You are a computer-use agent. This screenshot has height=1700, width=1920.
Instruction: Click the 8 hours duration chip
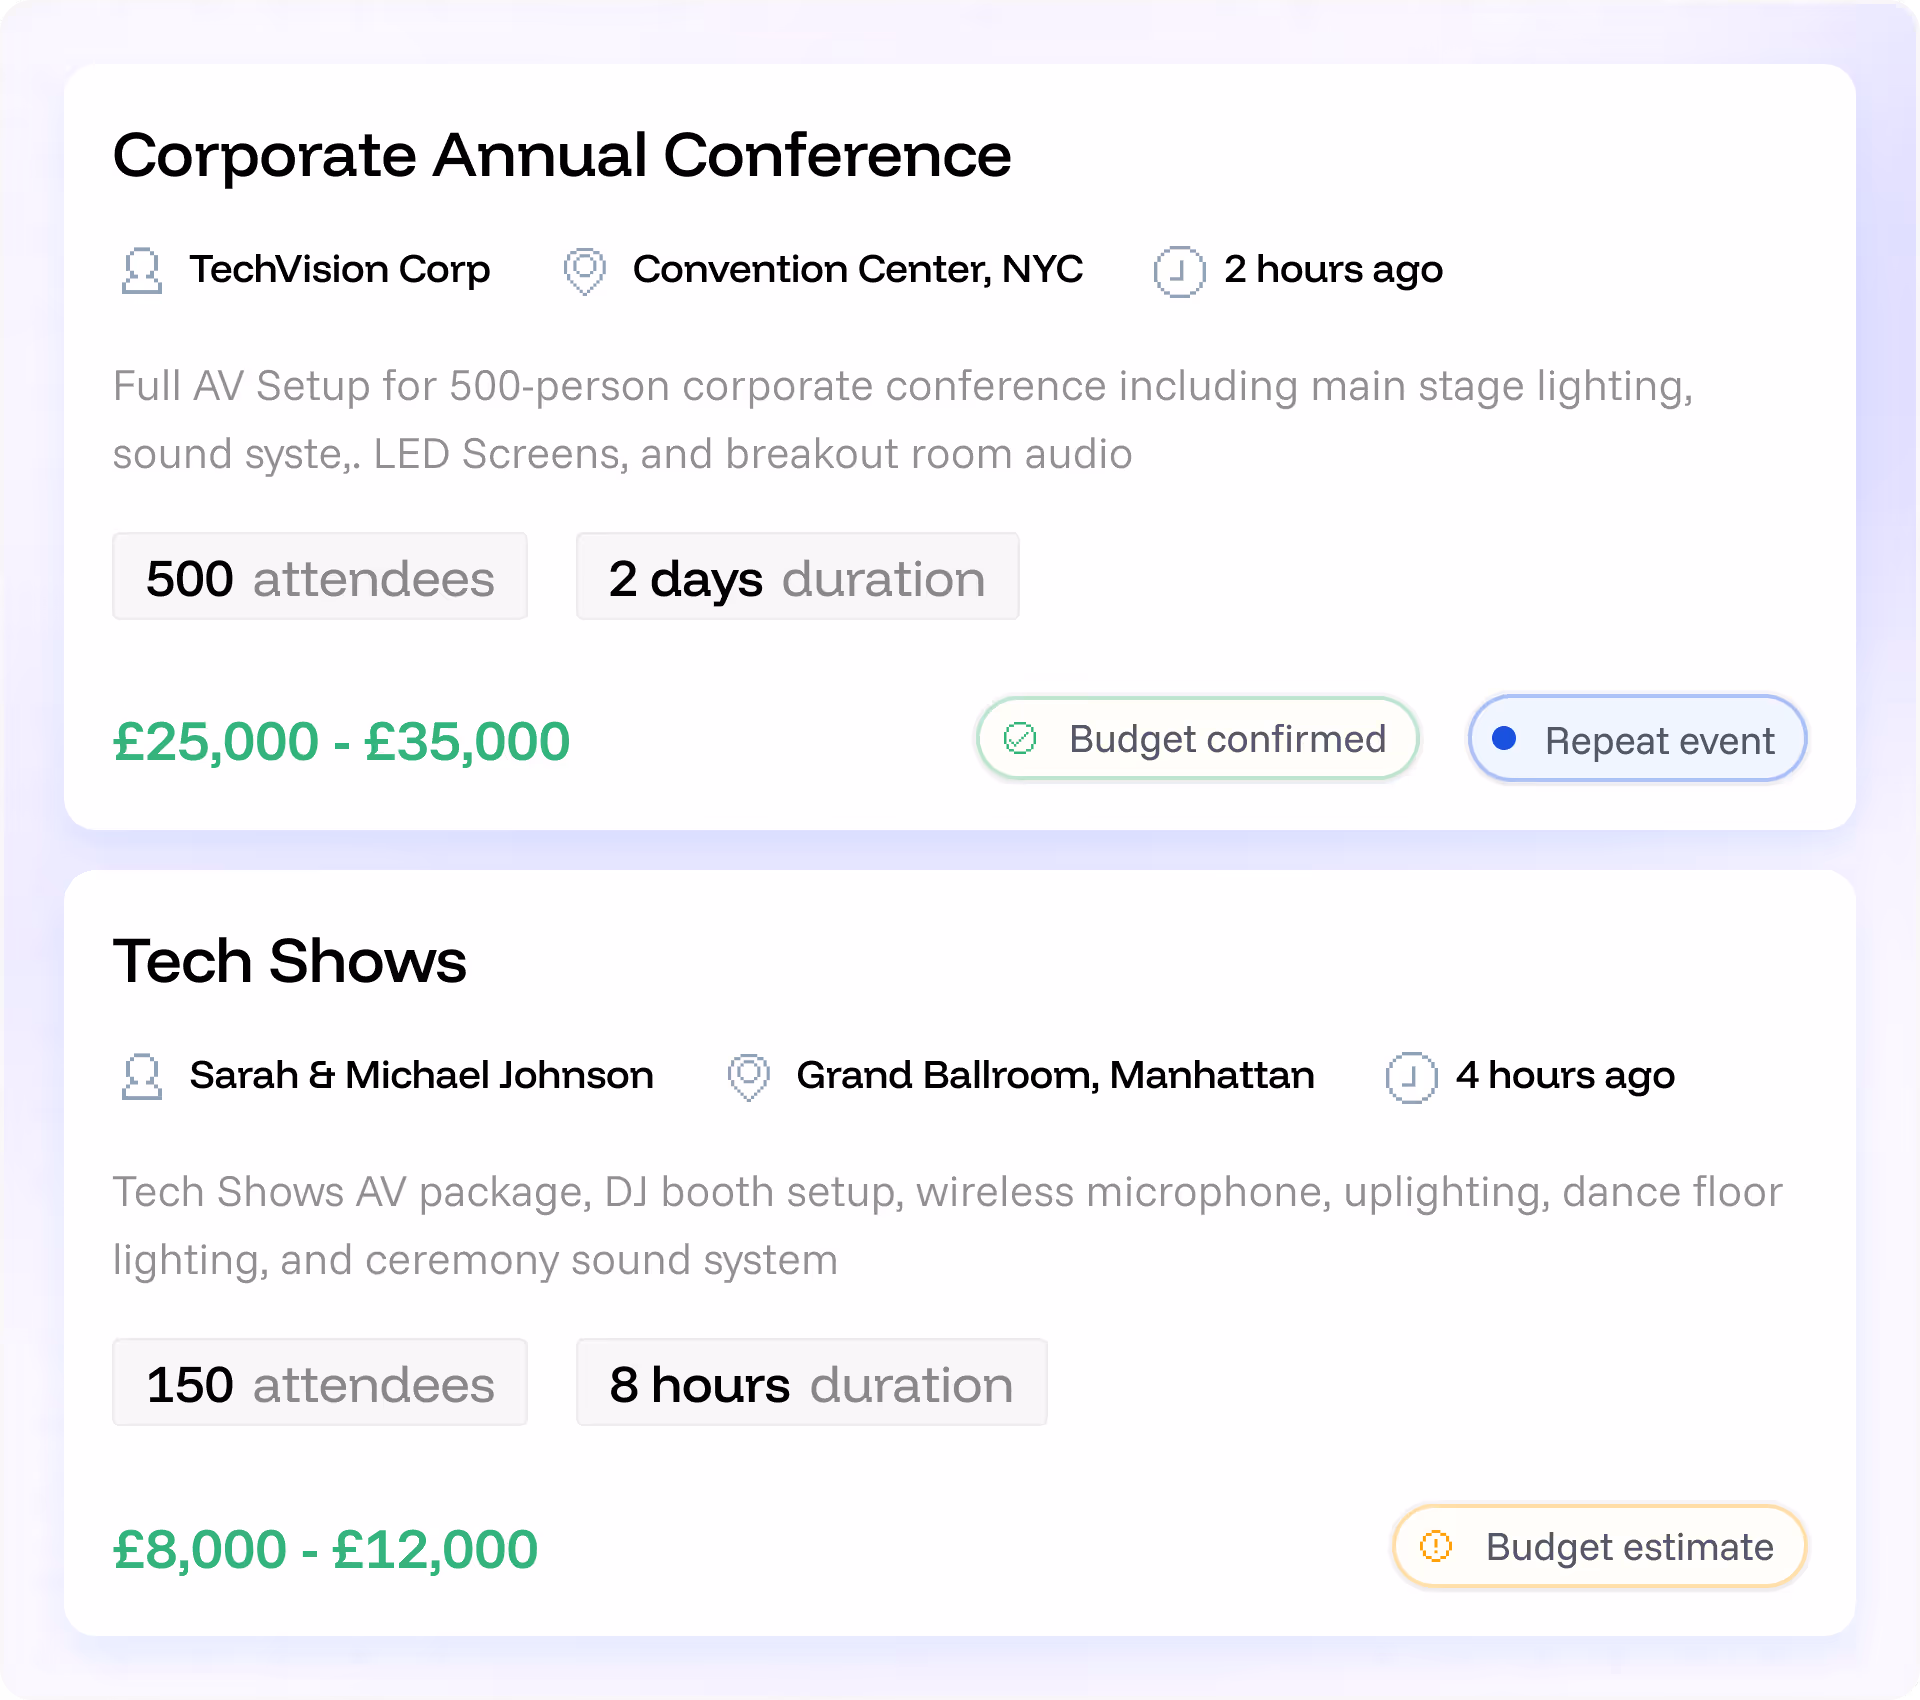(x=811, y=1383)
